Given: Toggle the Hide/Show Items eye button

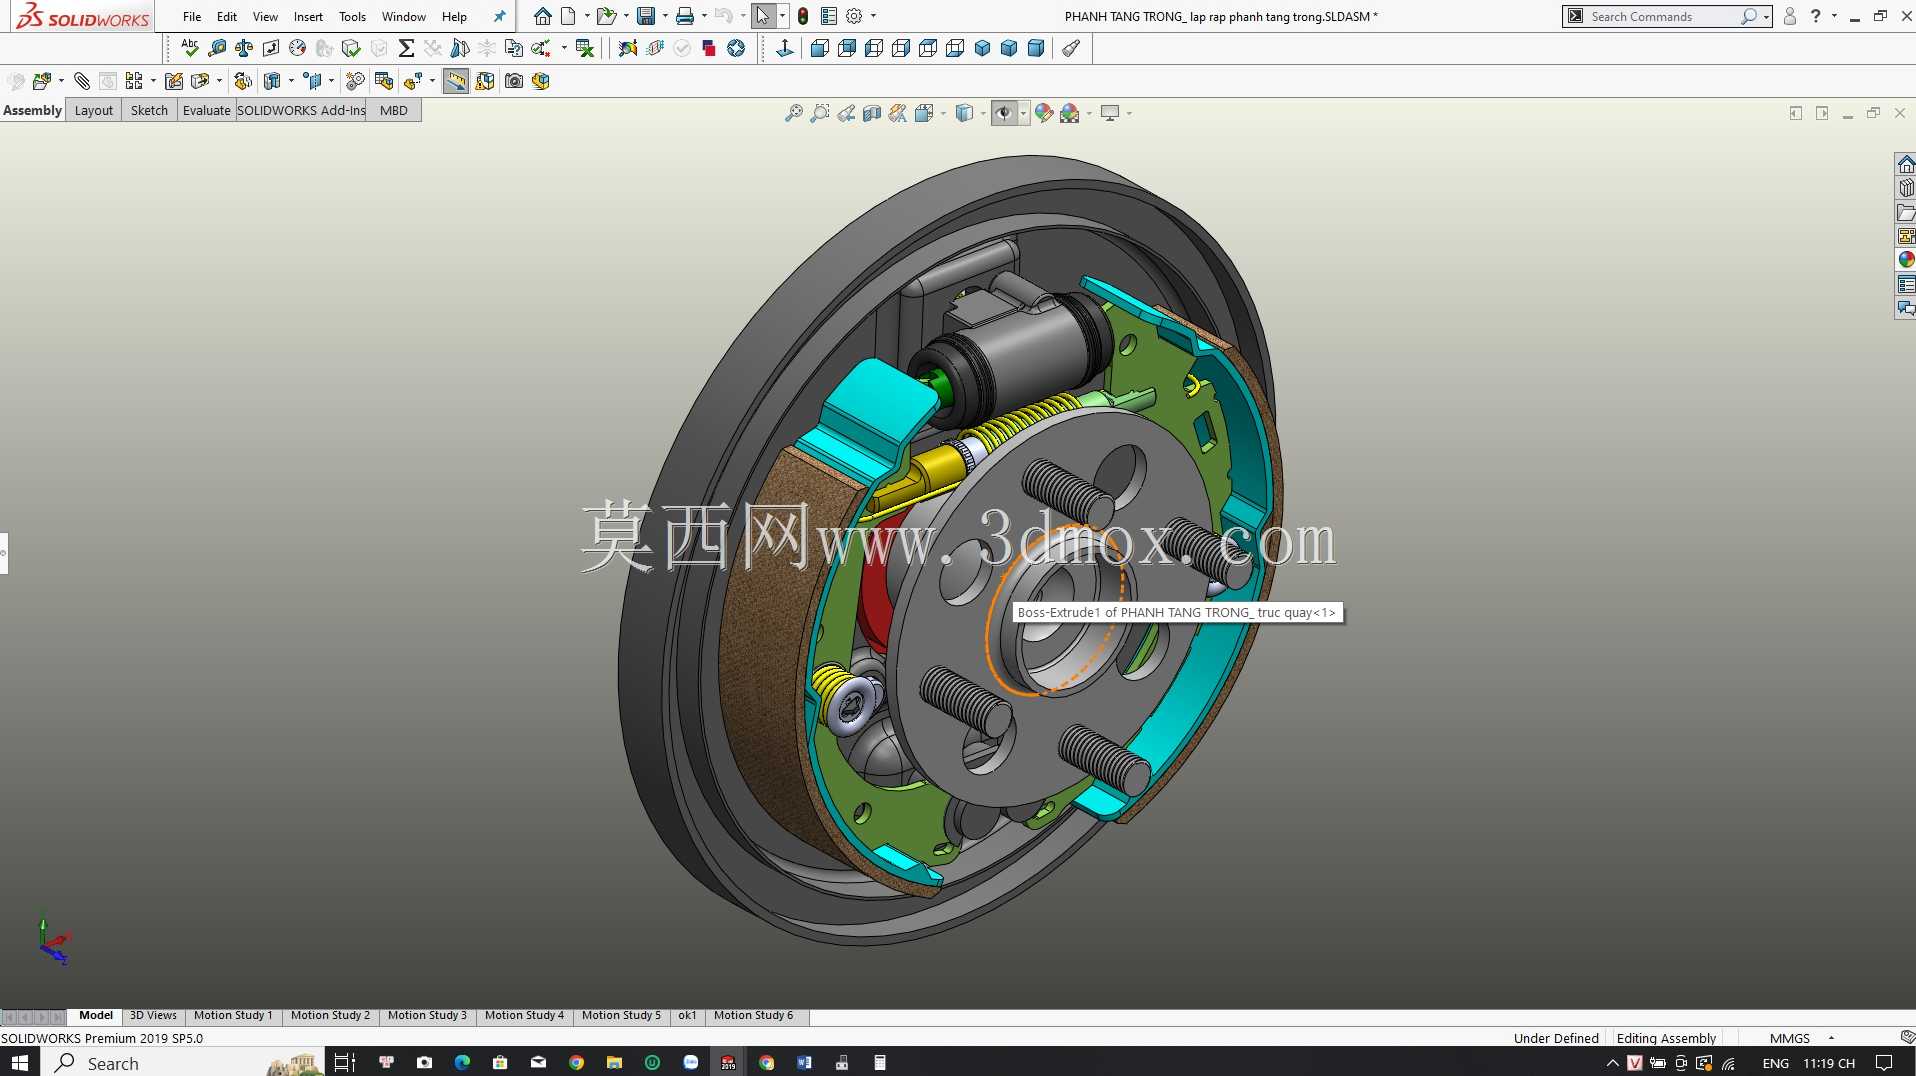Looking at the screenshot, I should [x=1004, y=113].
